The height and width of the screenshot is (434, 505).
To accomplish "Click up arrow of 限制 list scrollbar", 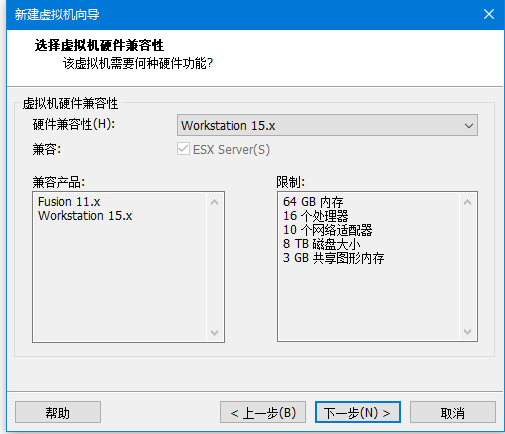I will coord(467,202).
